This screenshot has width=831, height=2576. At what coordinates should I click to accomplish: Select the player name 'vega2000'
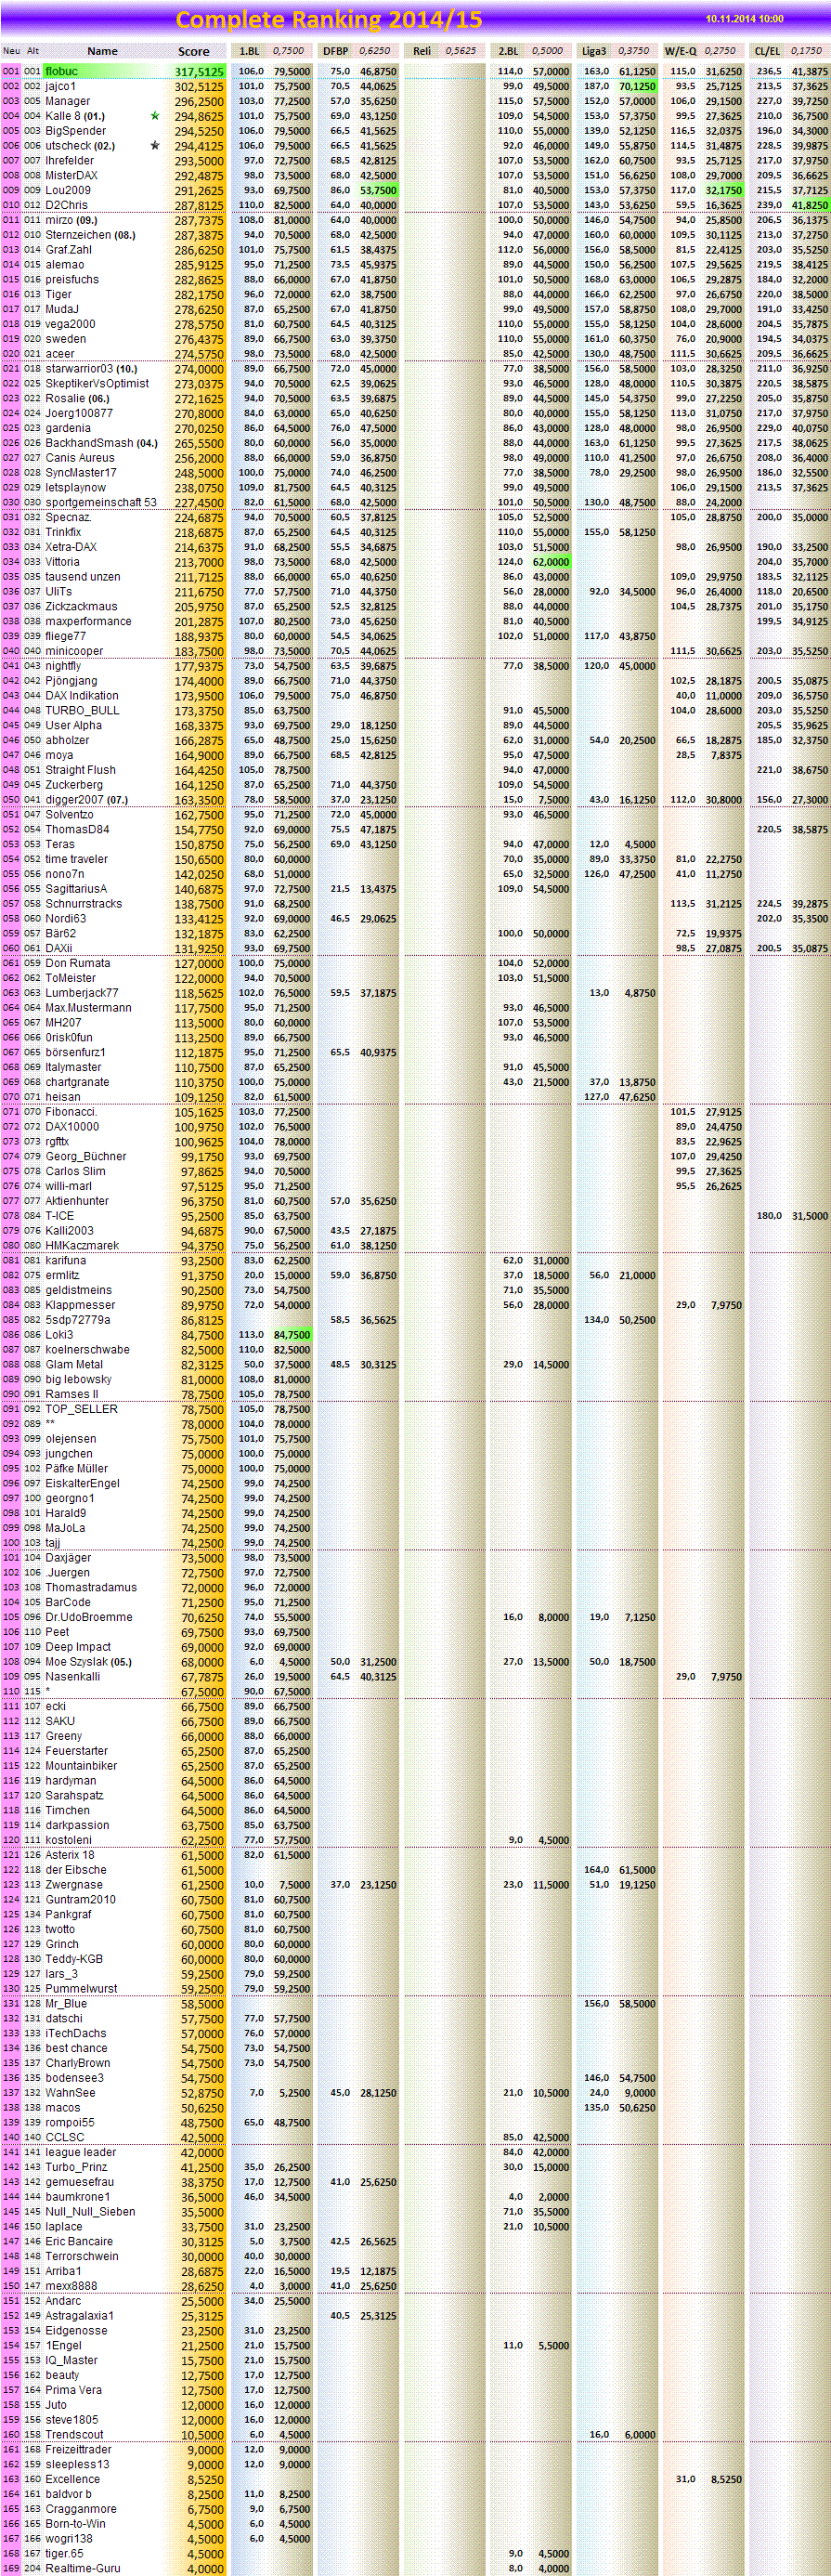pyautogui.click(x=71, y=324)
